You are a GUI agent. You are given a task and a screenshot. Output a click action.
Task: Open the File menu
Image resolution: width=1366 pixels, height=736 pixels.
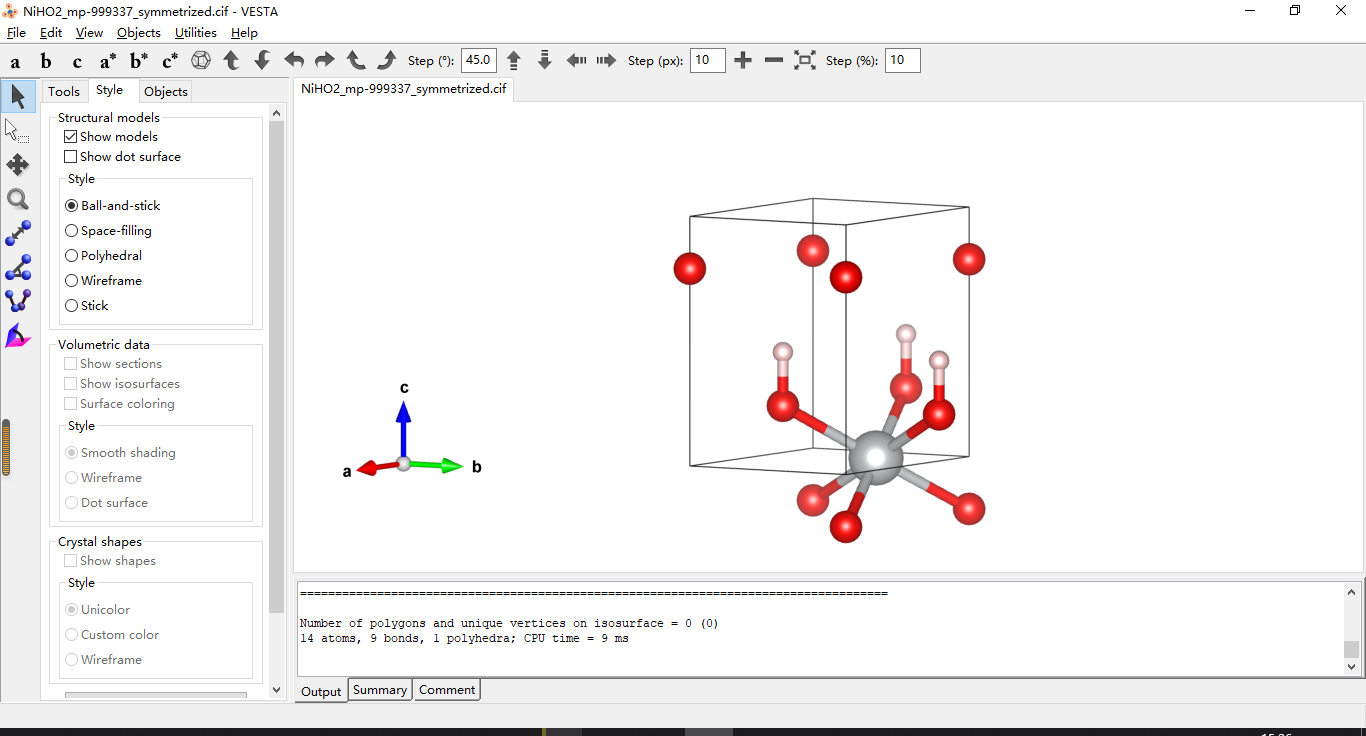16,33
